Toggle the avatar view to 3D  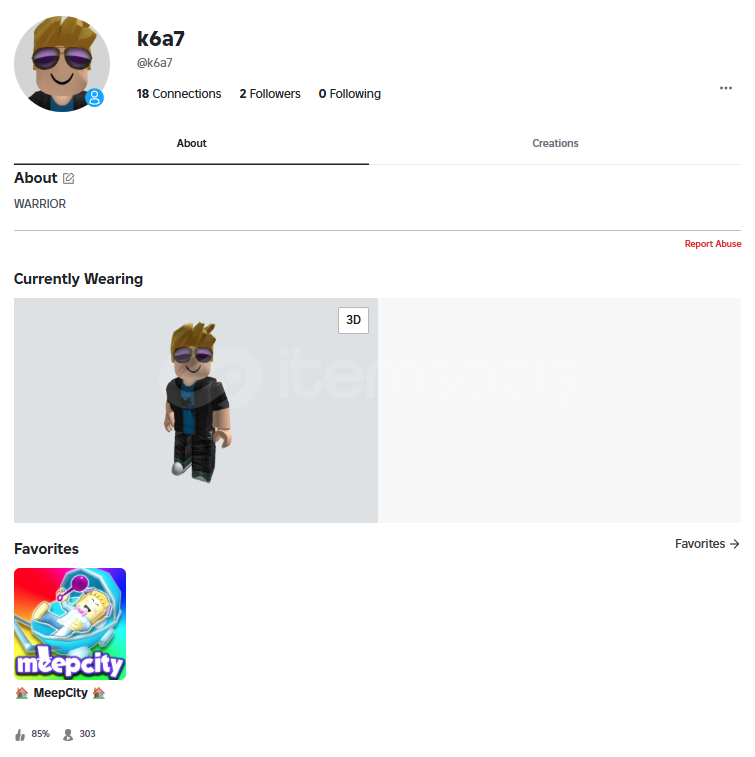(353, 320)
